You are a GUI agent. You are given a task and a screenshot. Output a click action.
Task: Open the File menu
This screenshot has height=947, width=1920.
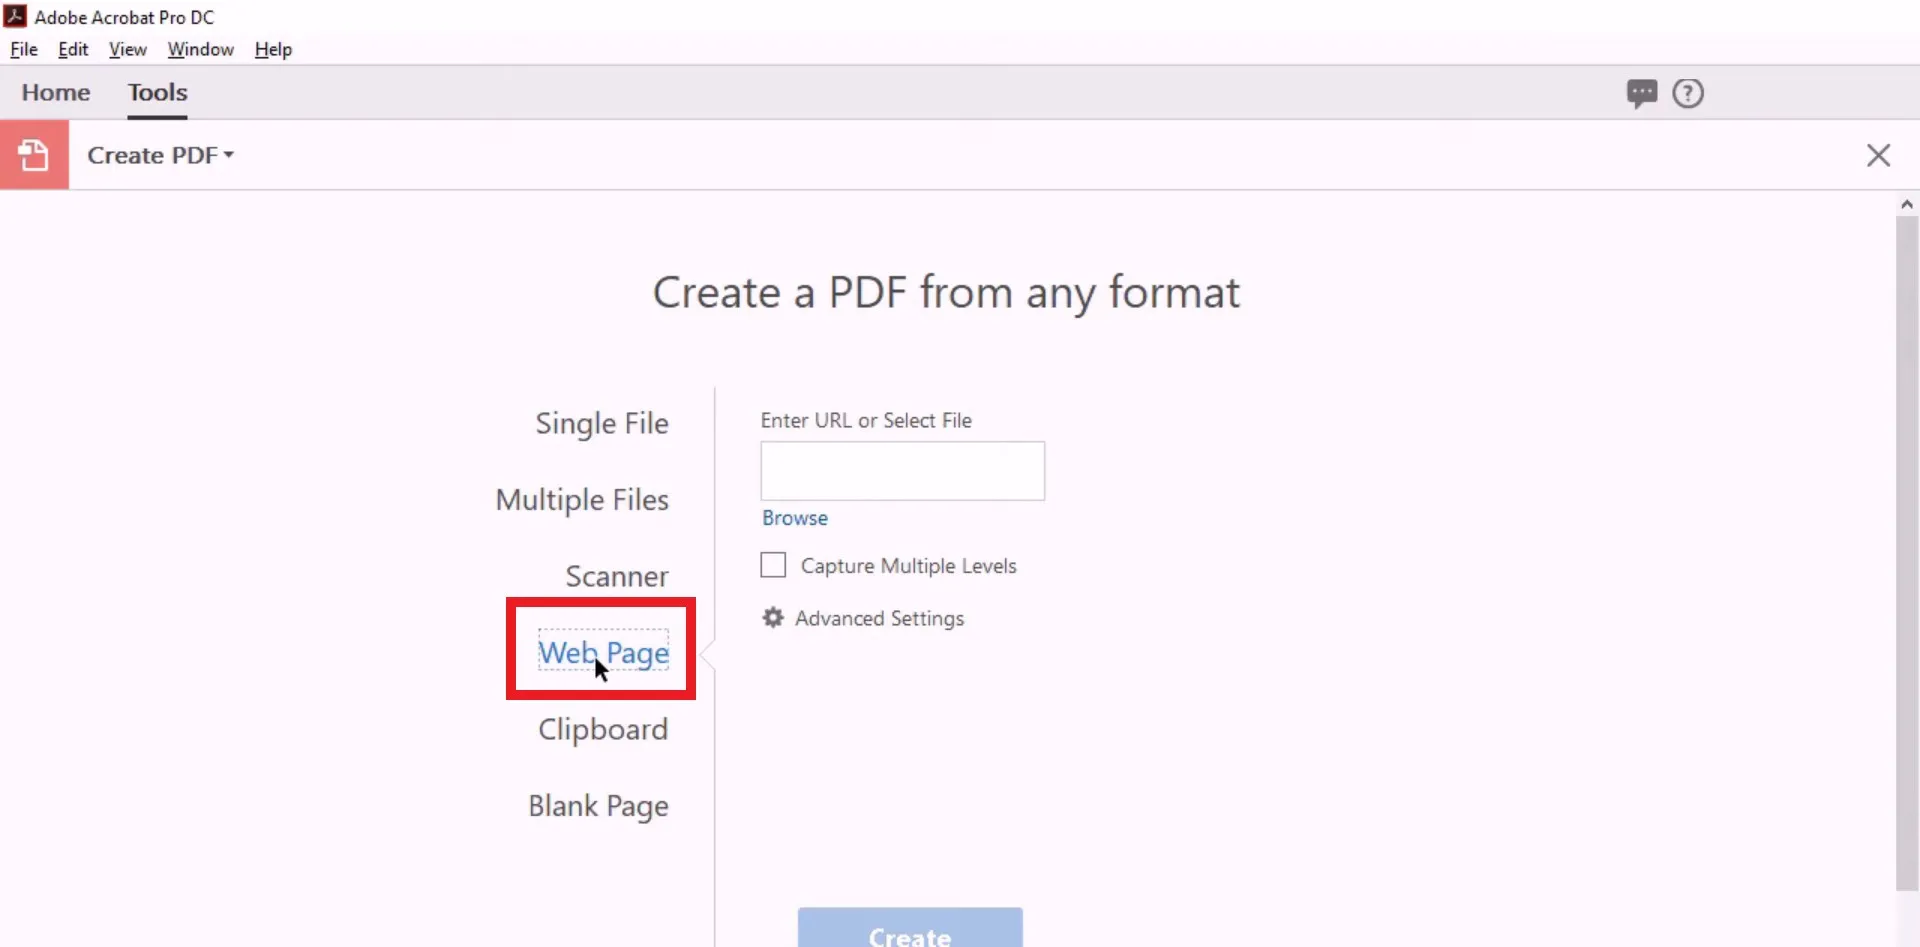pyautogui.click(x=22, y=49)
